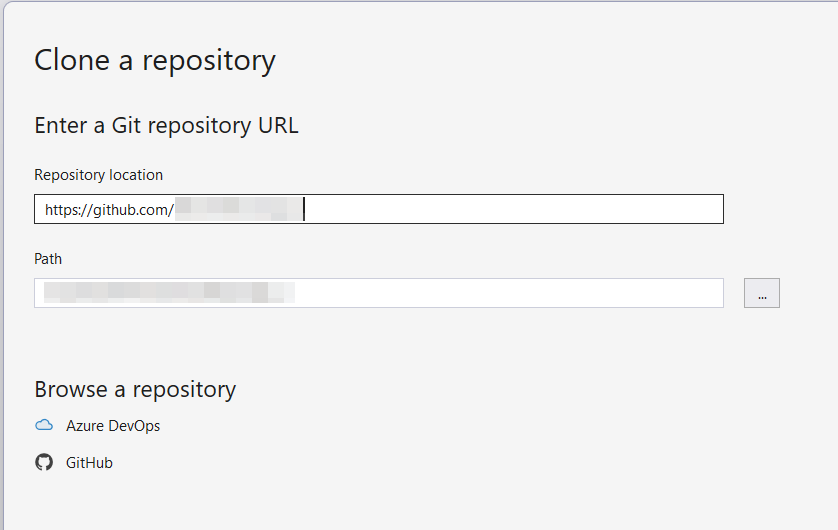Click empty space at end of Repository location field
Screen dimensions: 838x530
513,209
